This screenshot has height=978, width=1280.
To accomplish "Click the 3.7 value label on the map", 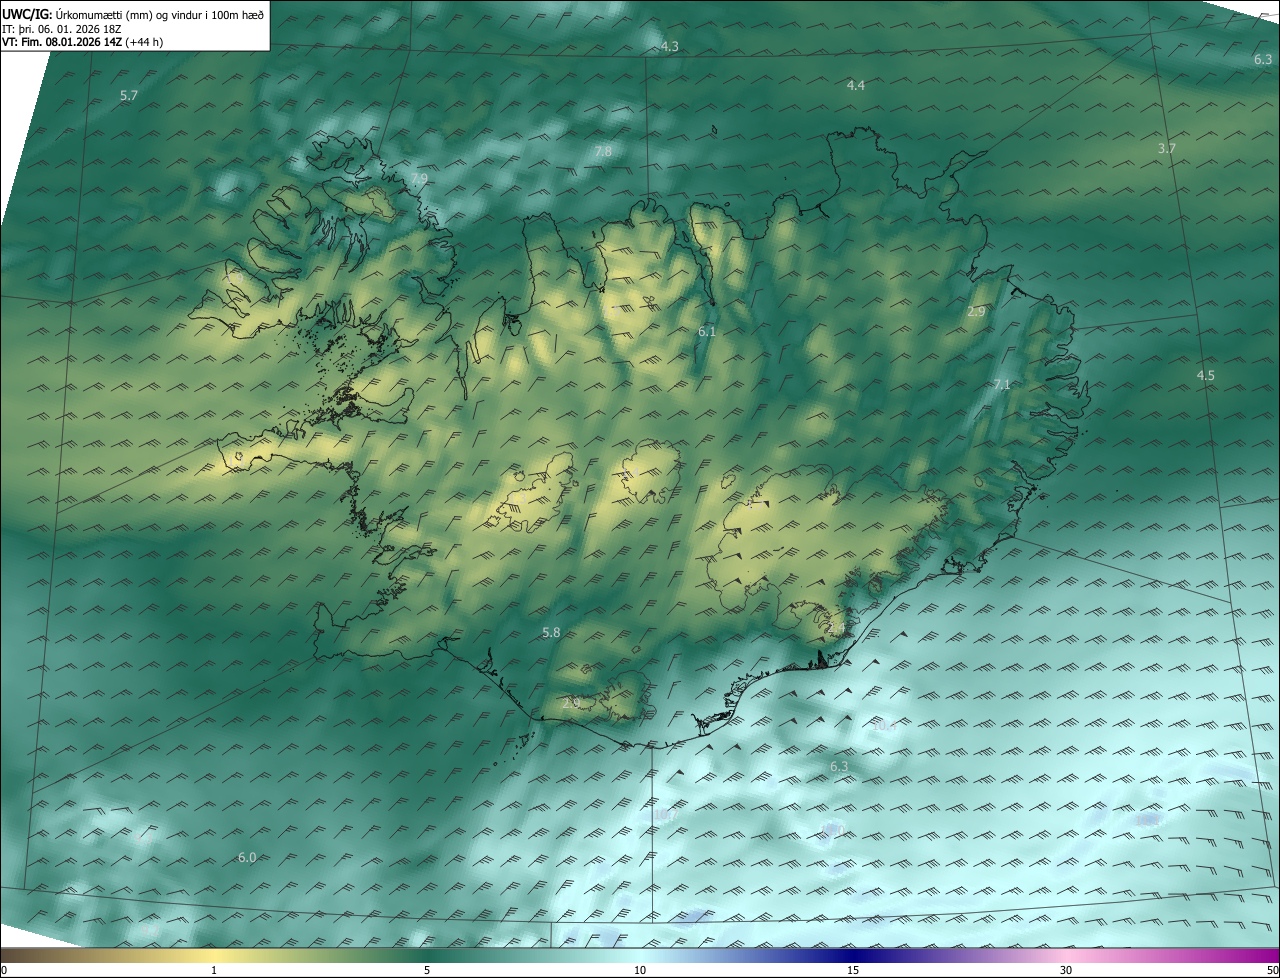I will pyautogui.click(x=1166, y=148).
